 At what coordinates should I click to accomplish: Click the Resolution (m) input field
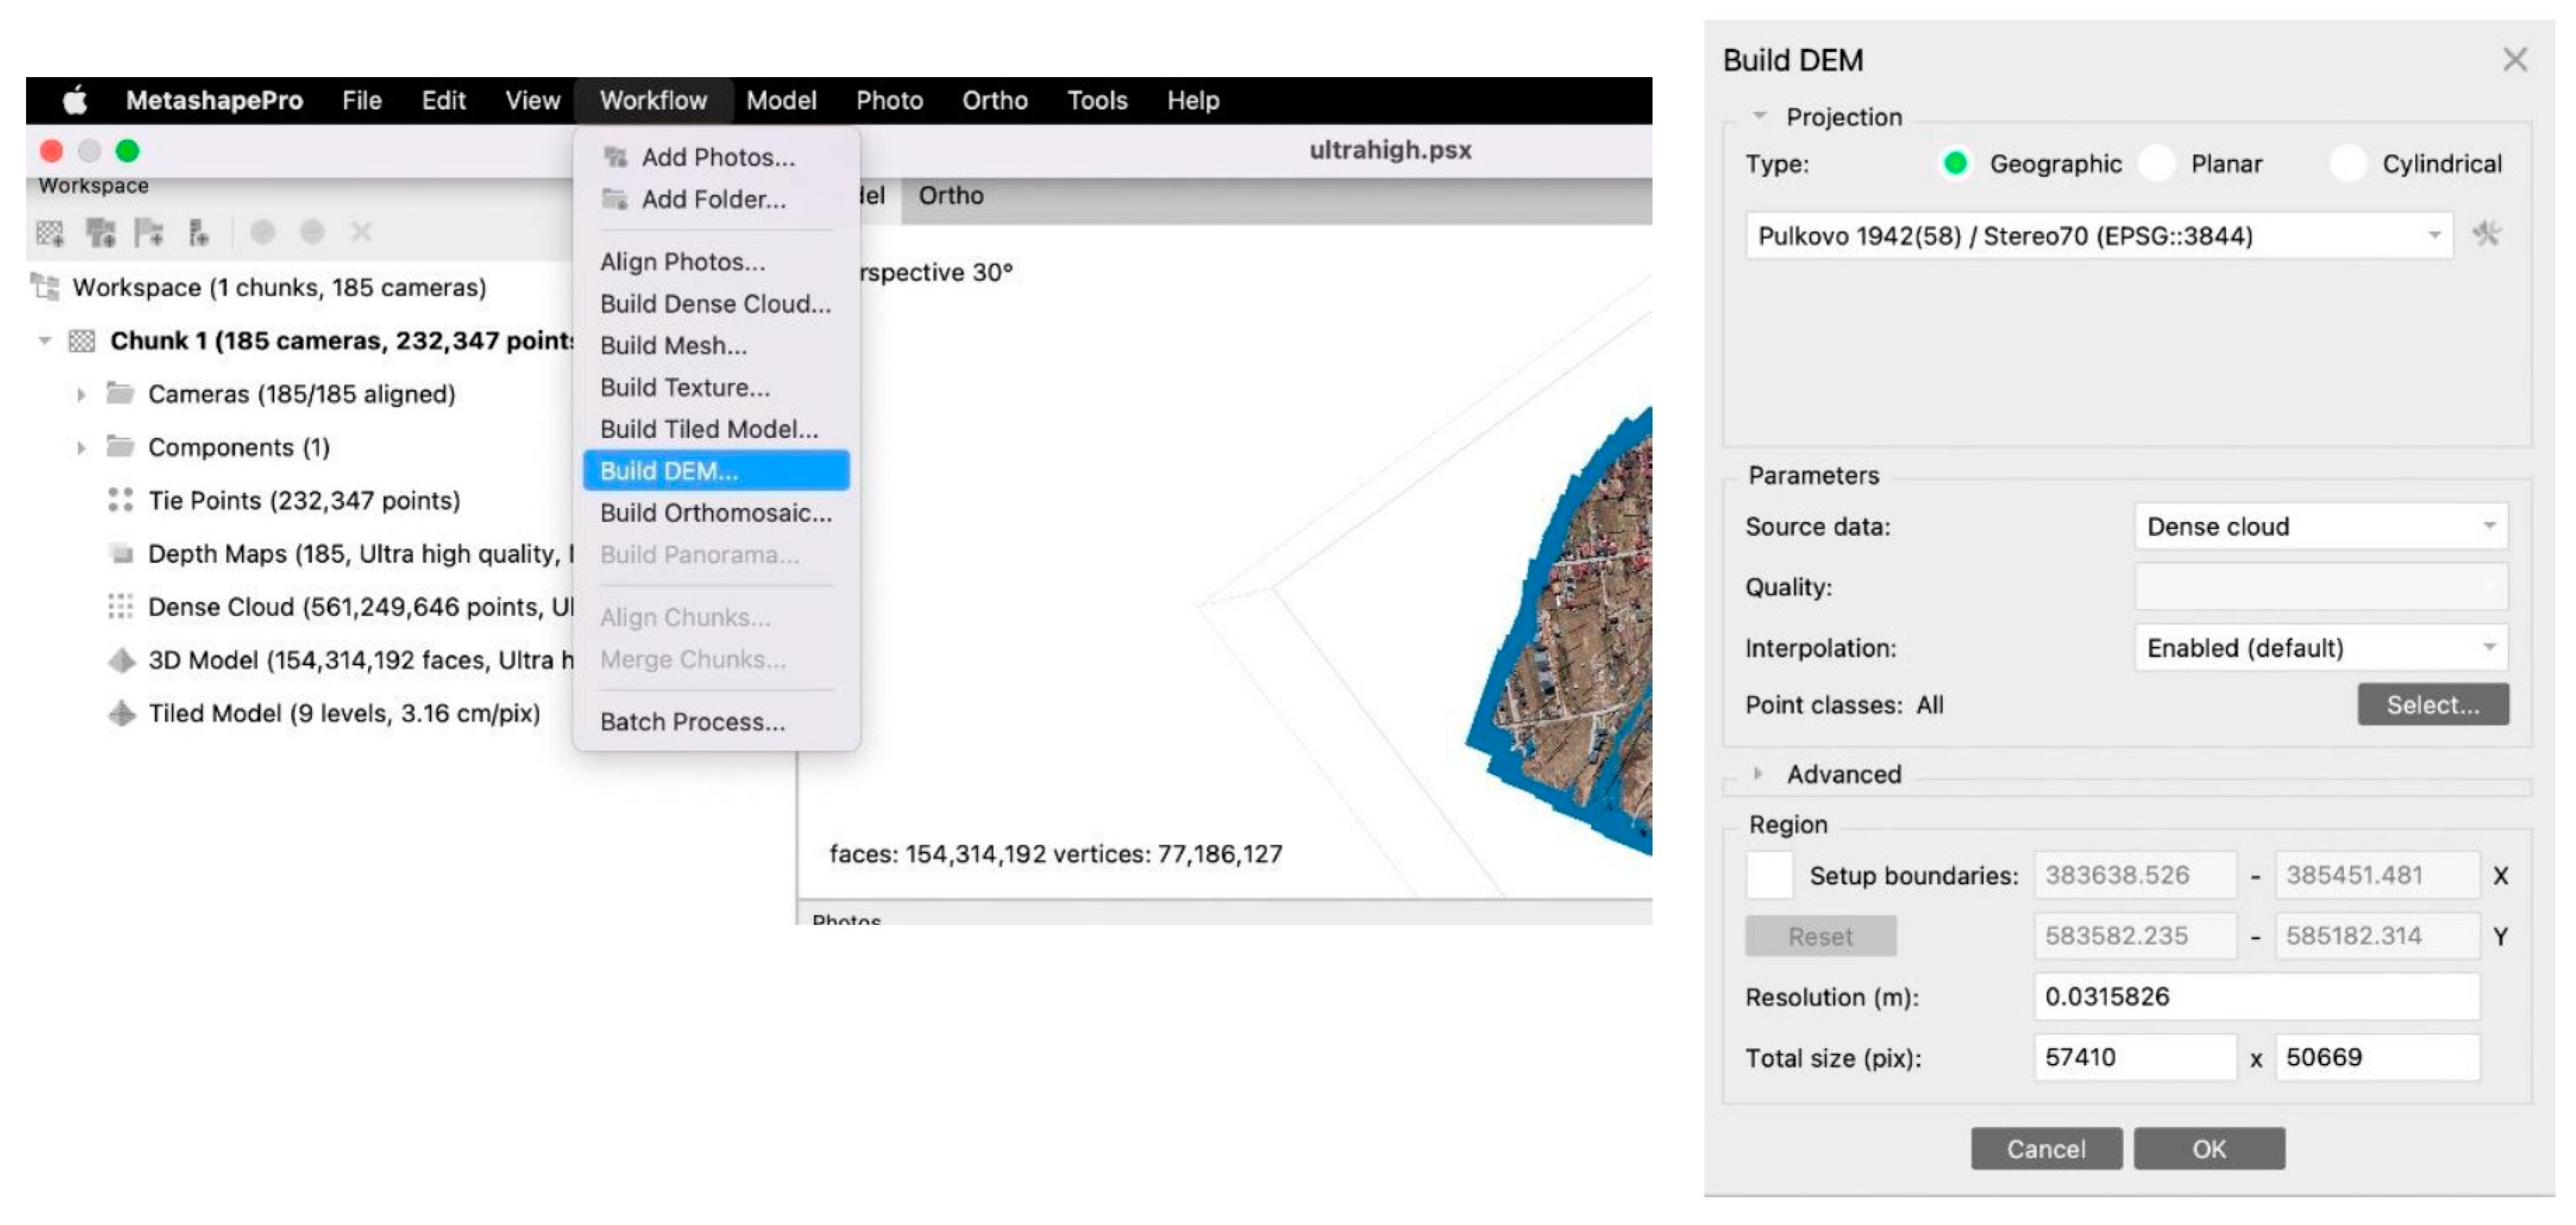click(x=2256, y=997)
